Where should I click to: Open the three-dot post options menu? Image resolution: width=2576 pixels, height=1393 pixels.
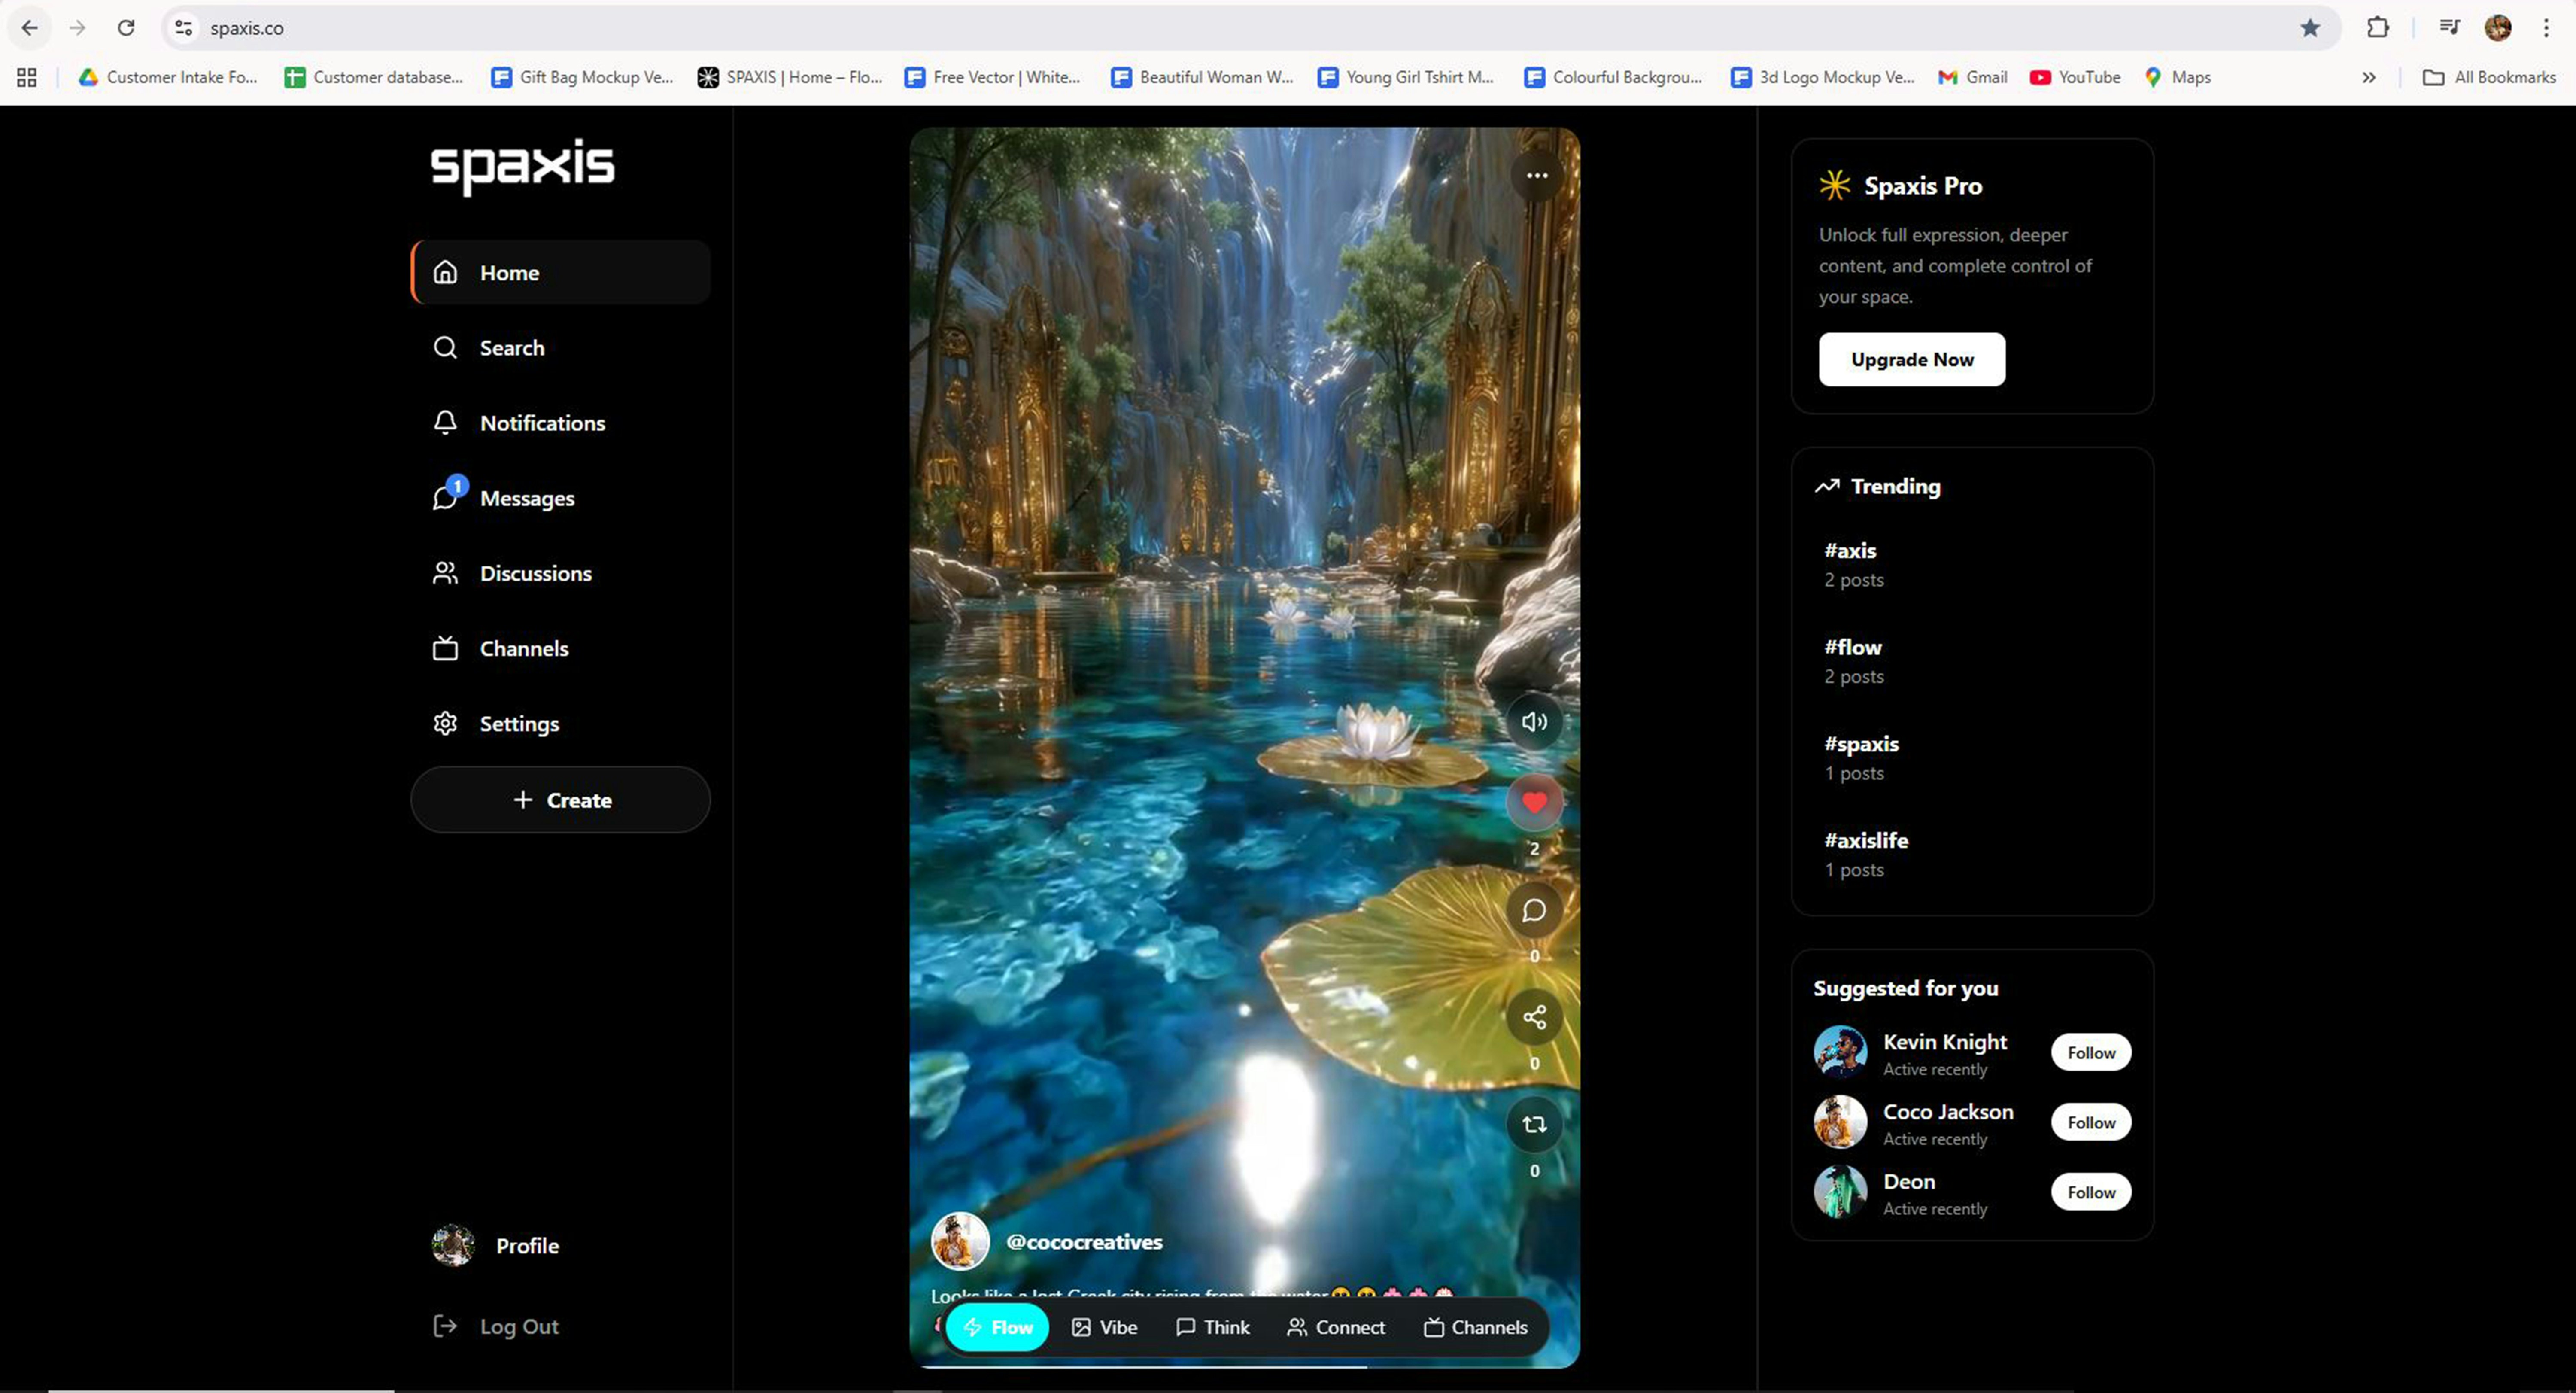[1537, 176]
